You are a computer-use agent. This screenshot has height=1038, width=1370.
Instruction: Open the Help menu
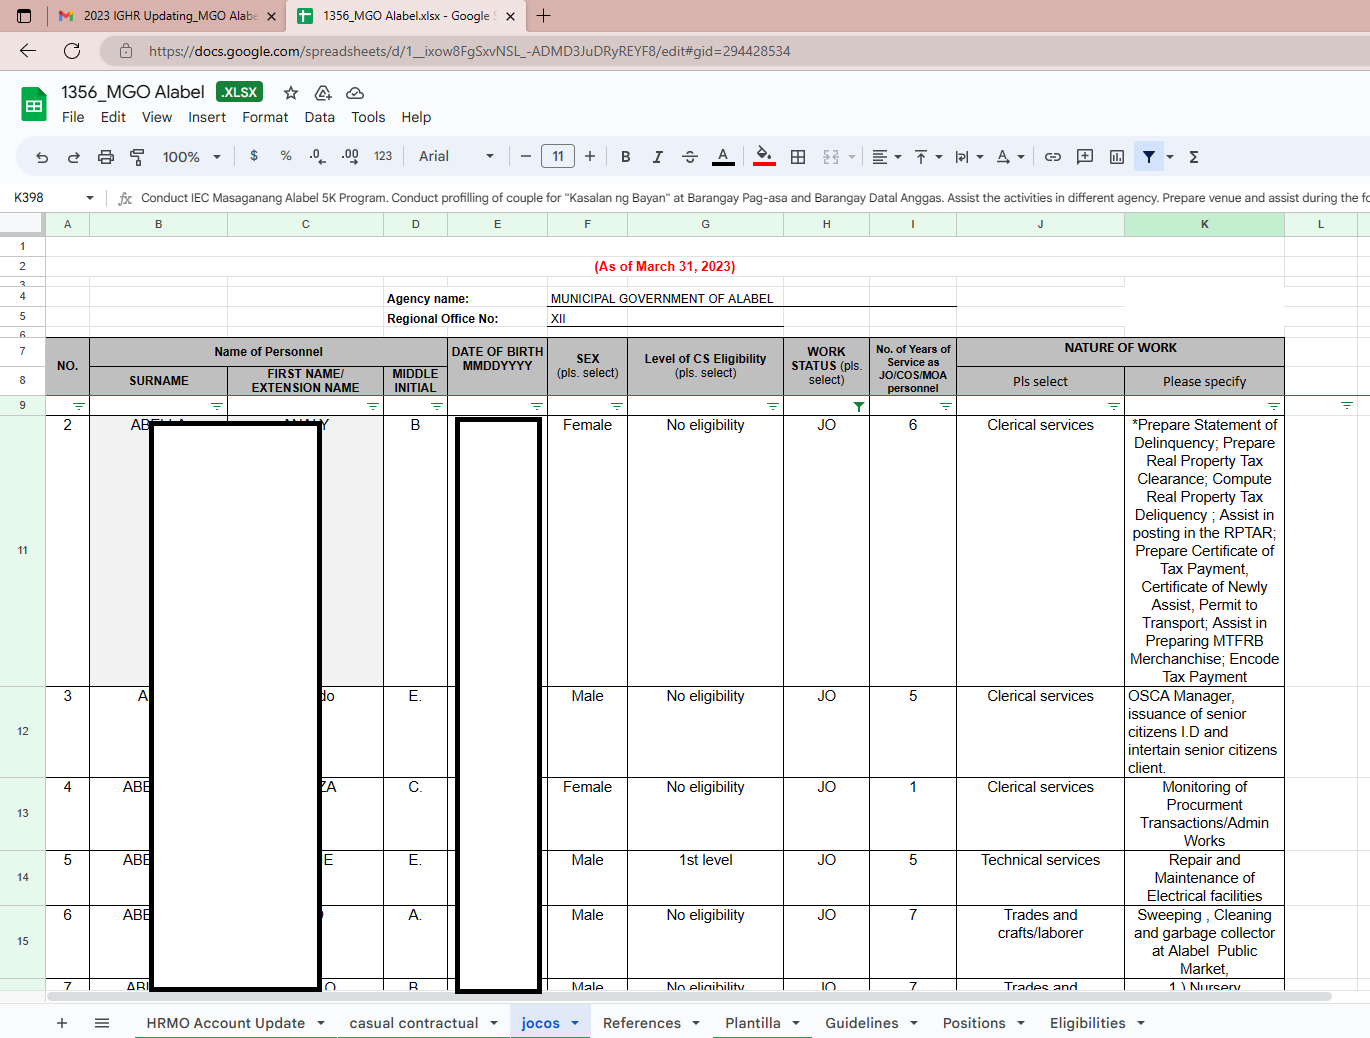(x=416, y=117)
